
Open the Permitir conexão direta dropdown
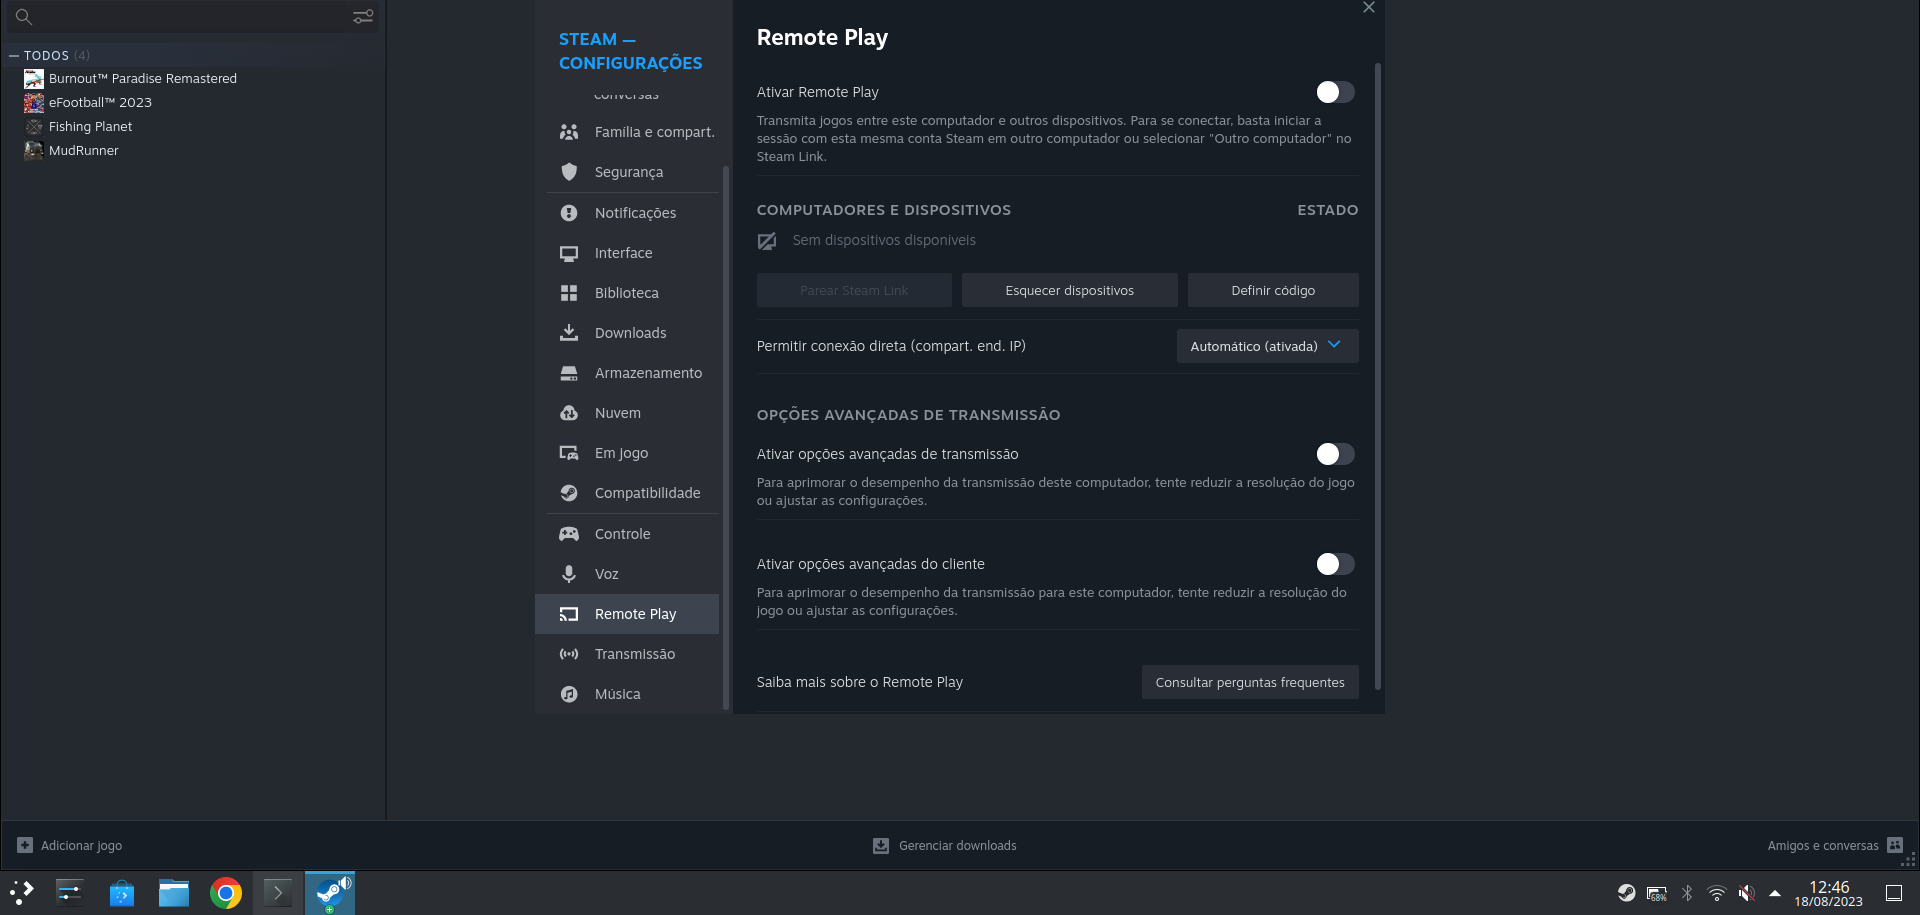(1266, 346)
